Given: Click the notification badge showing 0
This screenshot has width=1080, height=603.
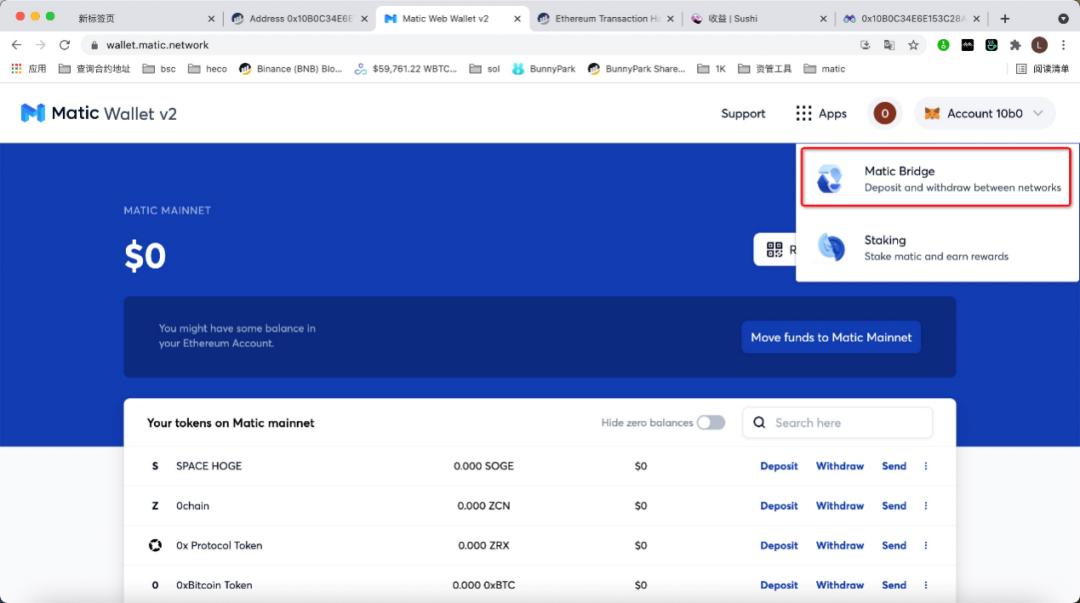Looking at the screenshot, I should [x=884, y=113].
